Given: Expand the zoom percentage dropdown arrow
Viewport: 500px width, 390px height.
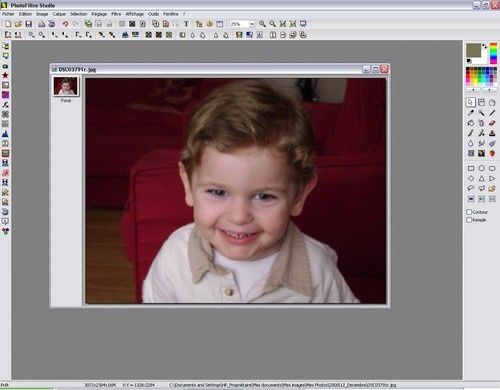Looking at the screenshot, I should pyautogui.click(x=252, y=24).
